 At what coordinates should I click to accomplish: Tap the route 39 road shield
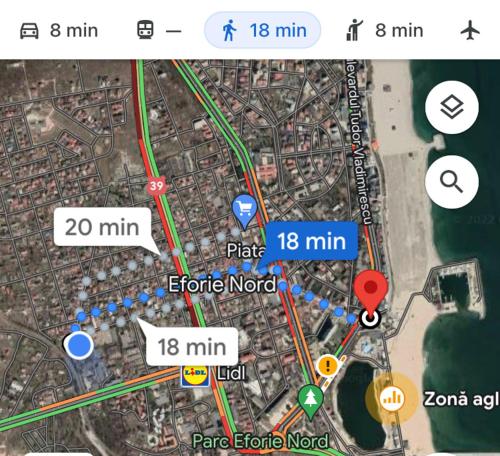click(x=156, y=185)
